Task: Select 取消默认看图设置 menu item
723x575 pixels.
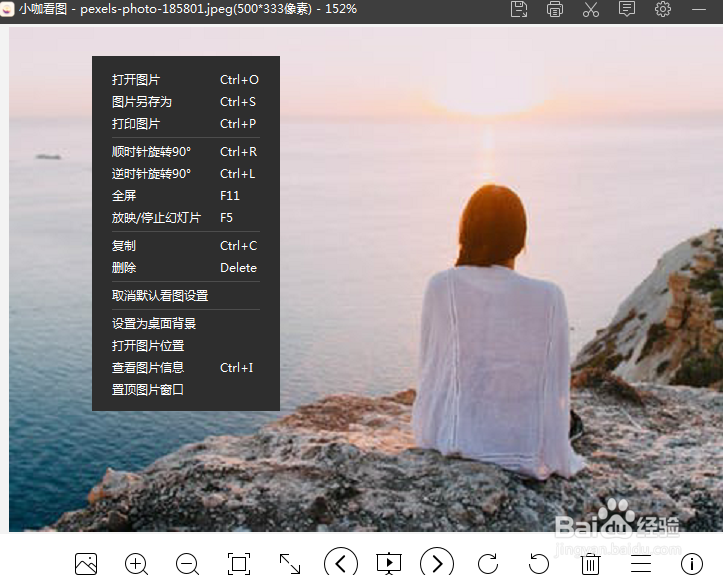Action: tap(186, 296)
